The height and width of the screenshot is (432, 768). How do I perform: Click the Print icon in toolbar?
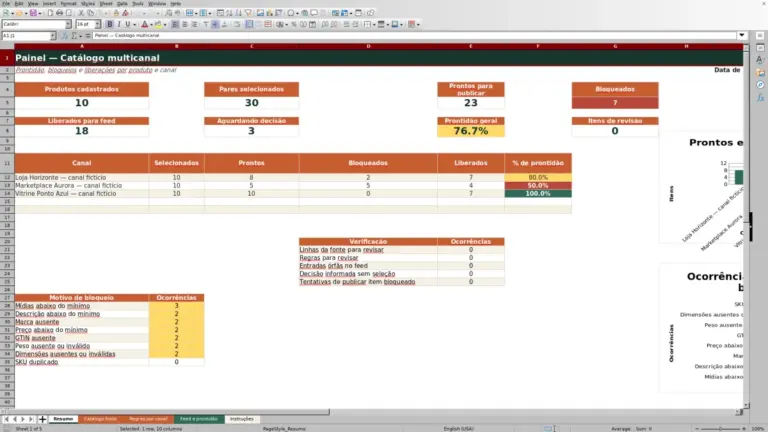pos(59,13)
